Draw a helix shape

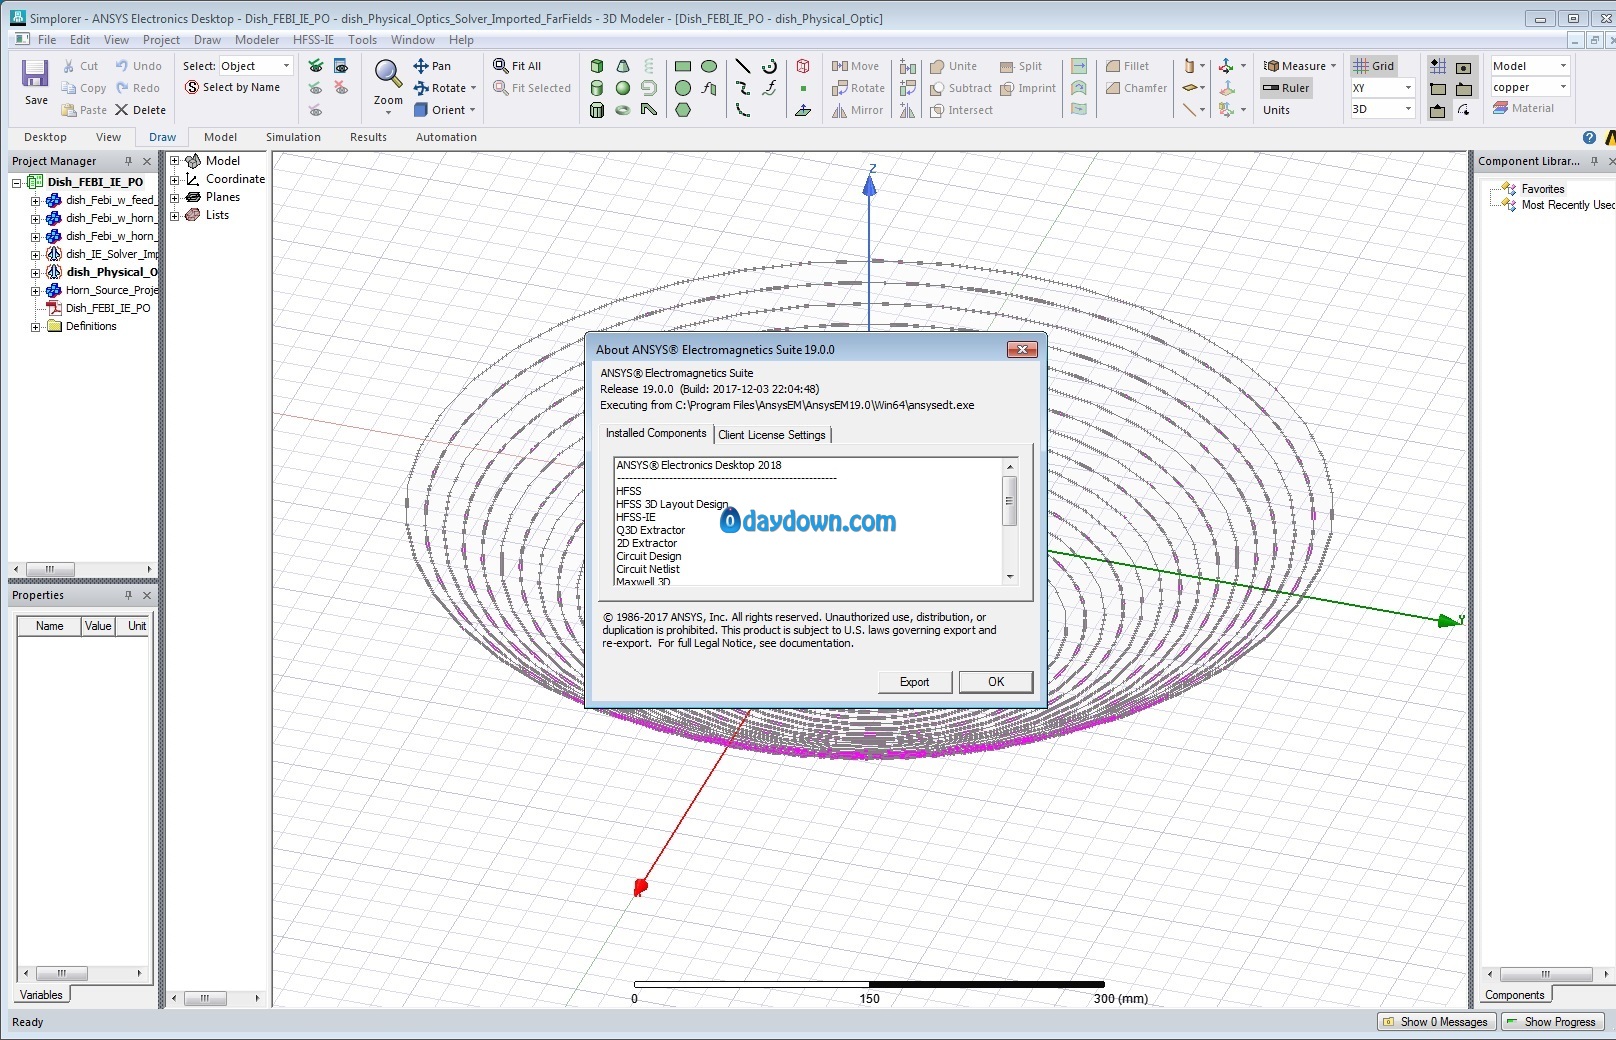(x=649, y=66)
